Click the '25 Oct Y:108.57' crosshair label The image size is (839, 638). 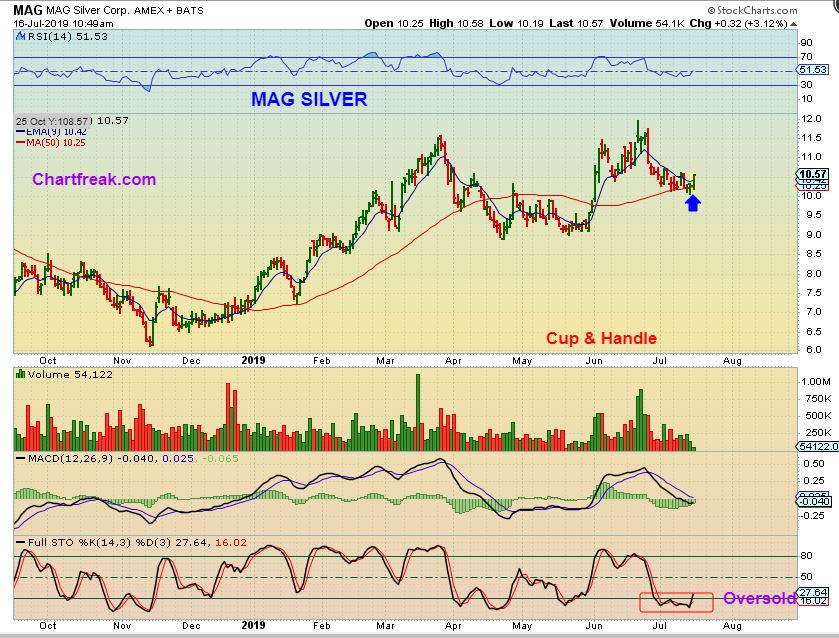[52, 121]
